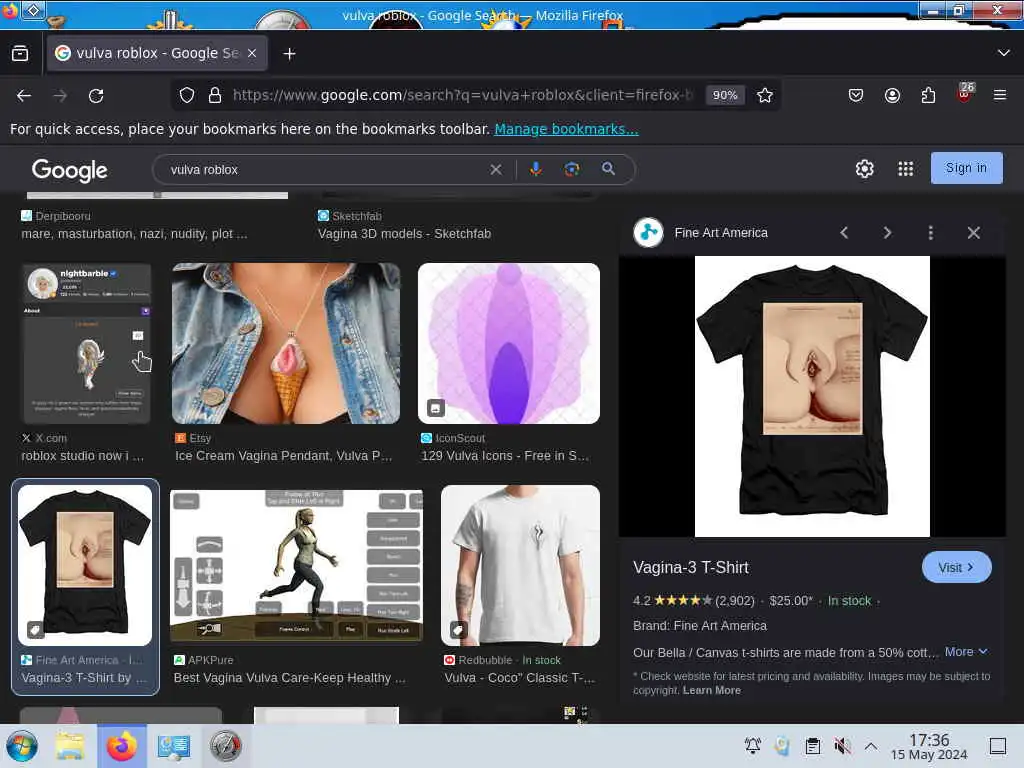Click the Google logo
The height and width of the screenshot is (768, 1024).
pyautogui.click(x=70, y=170)
